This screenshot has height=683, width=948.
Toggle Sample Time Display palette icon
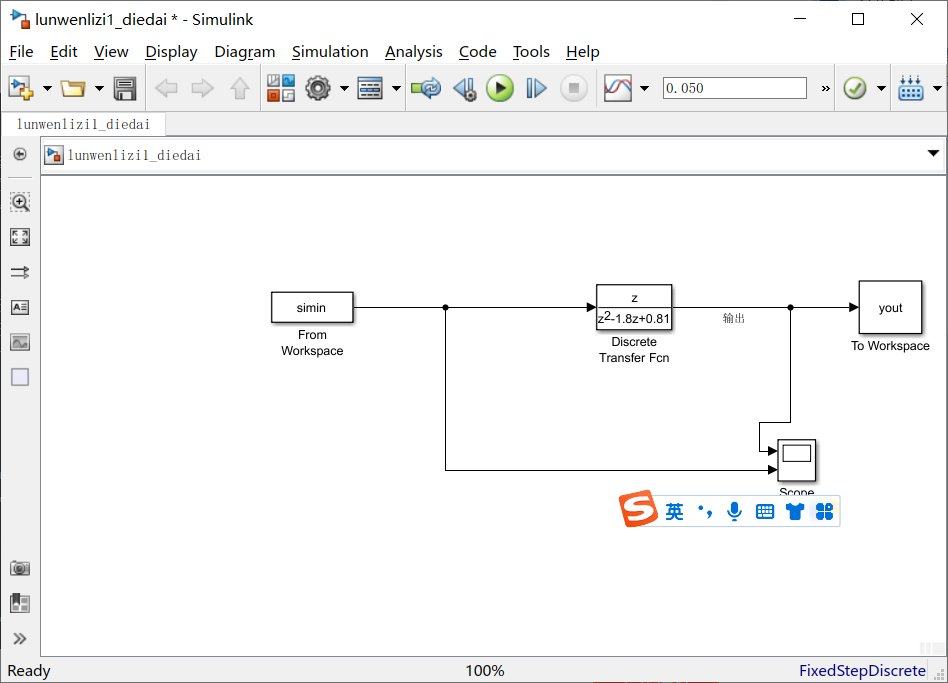(x=20, y=272)
